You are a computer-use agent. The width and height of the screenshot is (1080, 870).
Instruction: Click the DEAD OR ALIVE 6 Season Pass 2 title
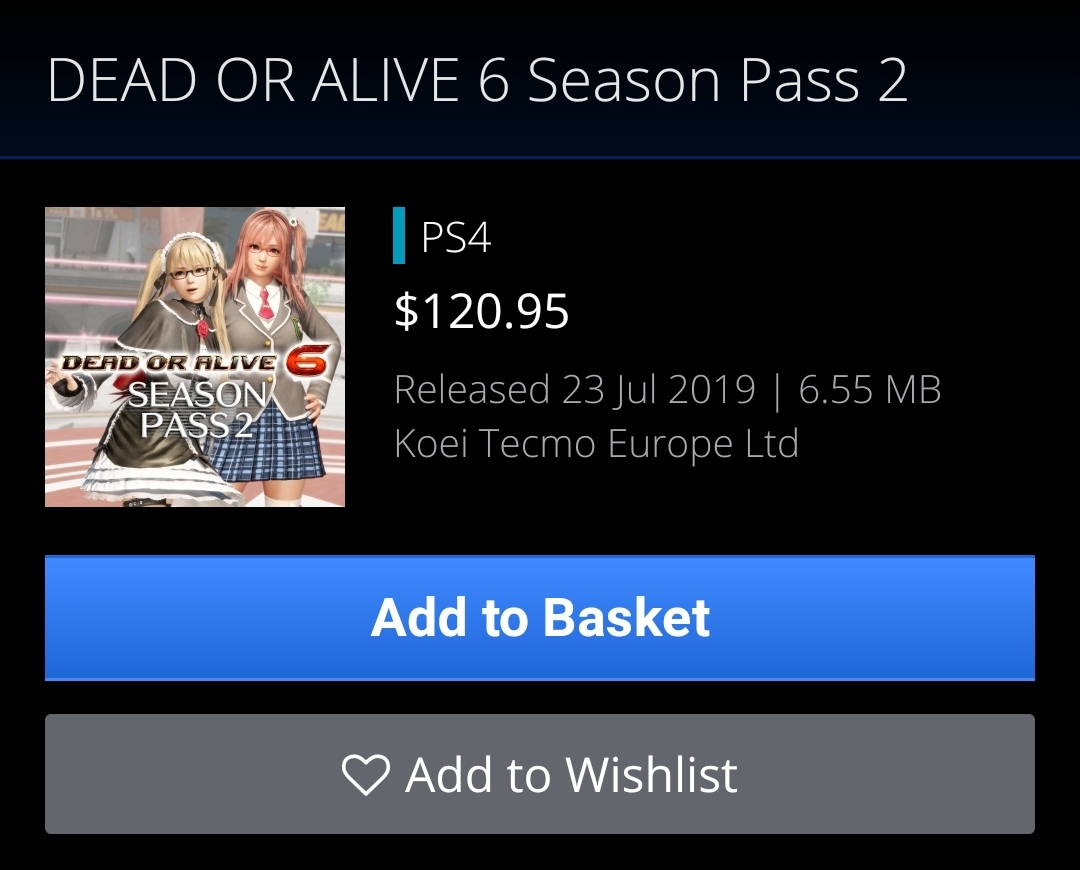point(477,80)
